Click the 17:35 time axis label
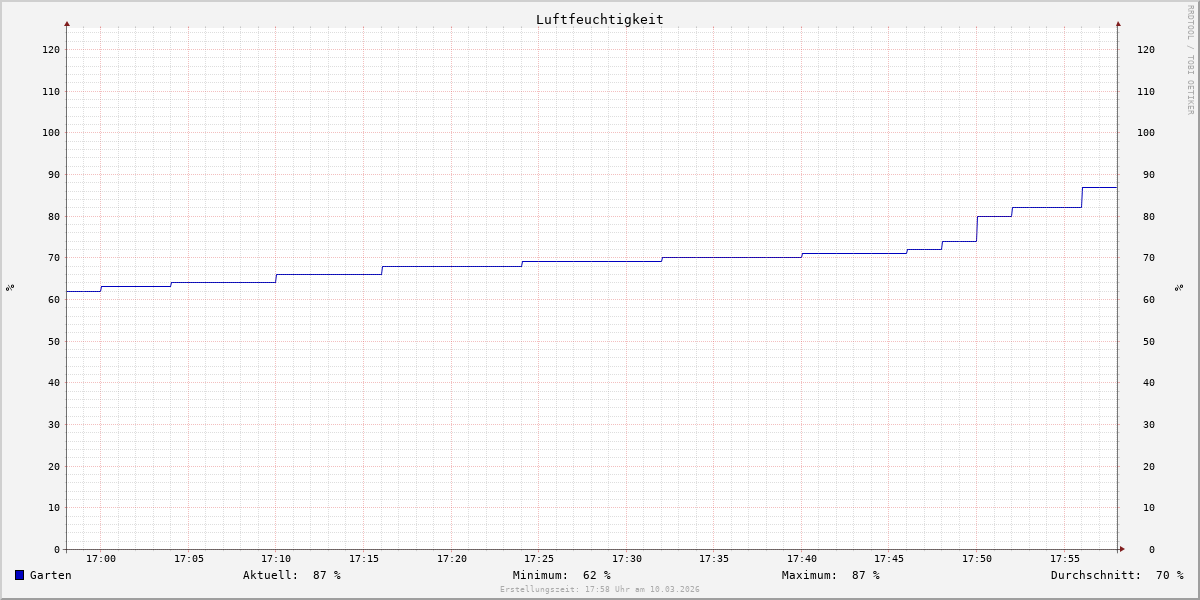The image size is (1200, 600). click(714, 559)
